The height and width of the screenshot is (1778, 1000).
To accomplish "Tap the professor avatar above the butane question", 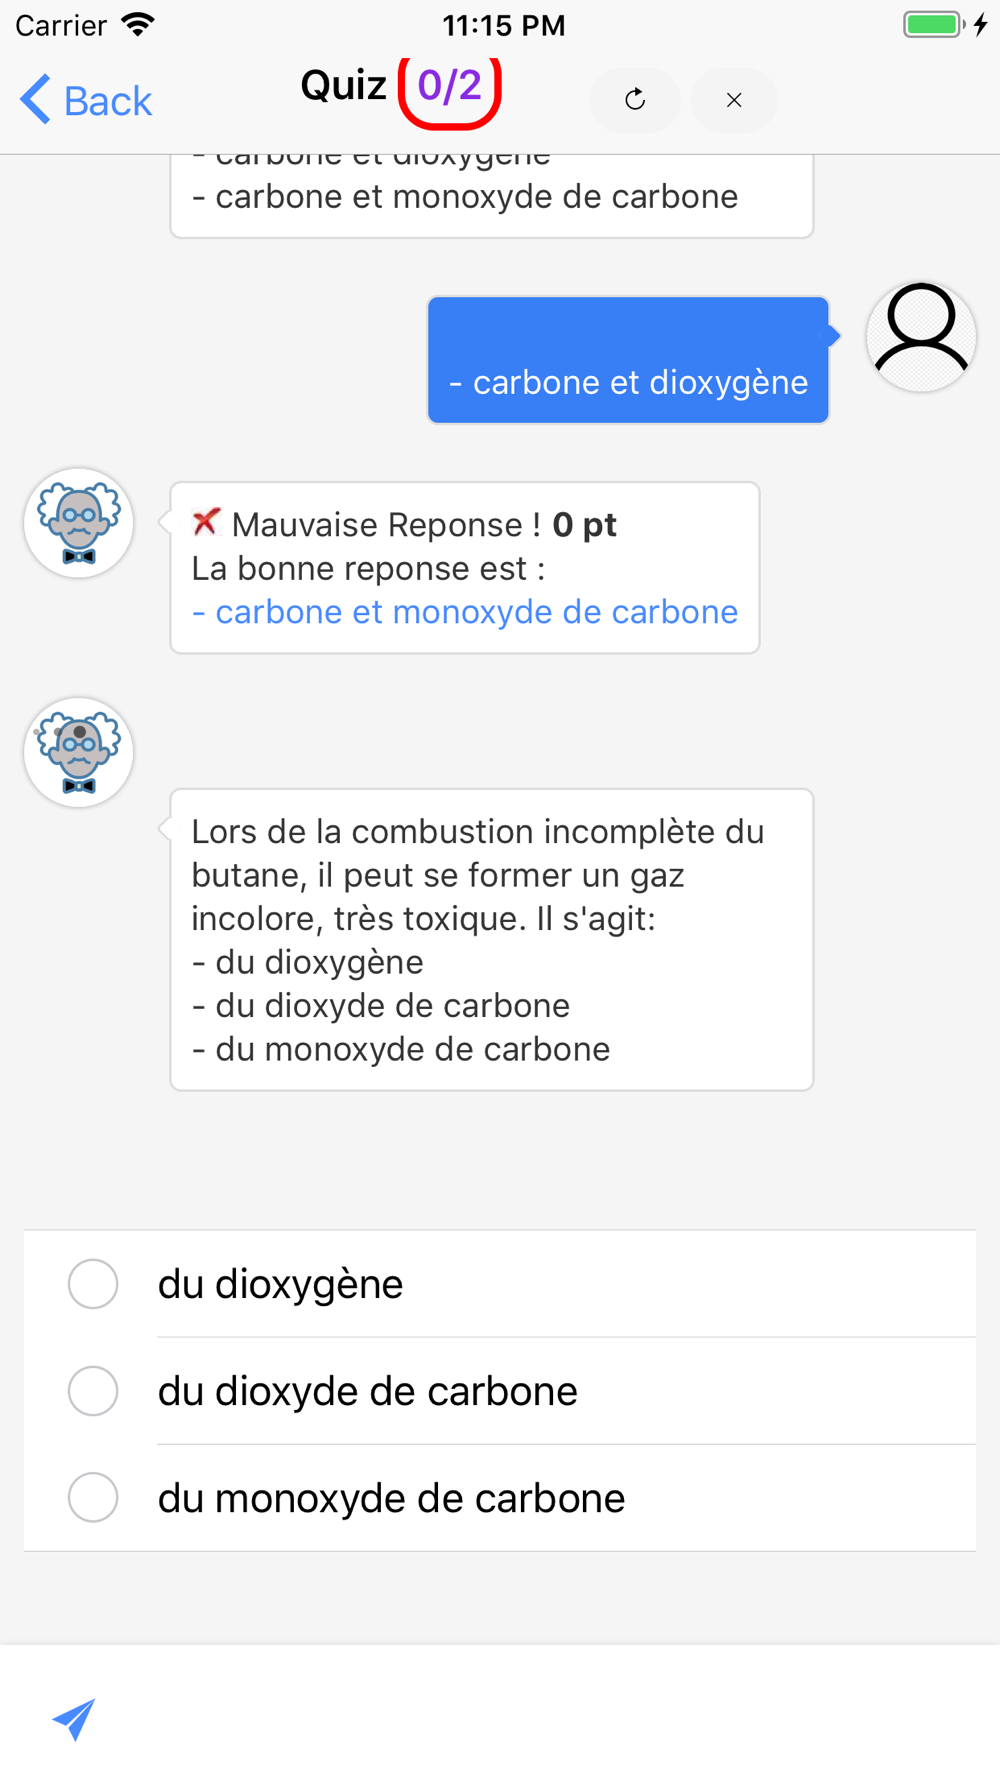I will point(79,752).
